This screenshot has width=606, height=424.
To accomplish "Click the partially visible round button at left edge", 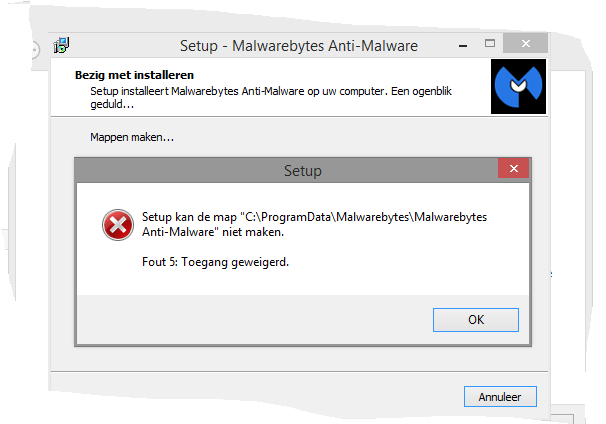I will [34, 50].
